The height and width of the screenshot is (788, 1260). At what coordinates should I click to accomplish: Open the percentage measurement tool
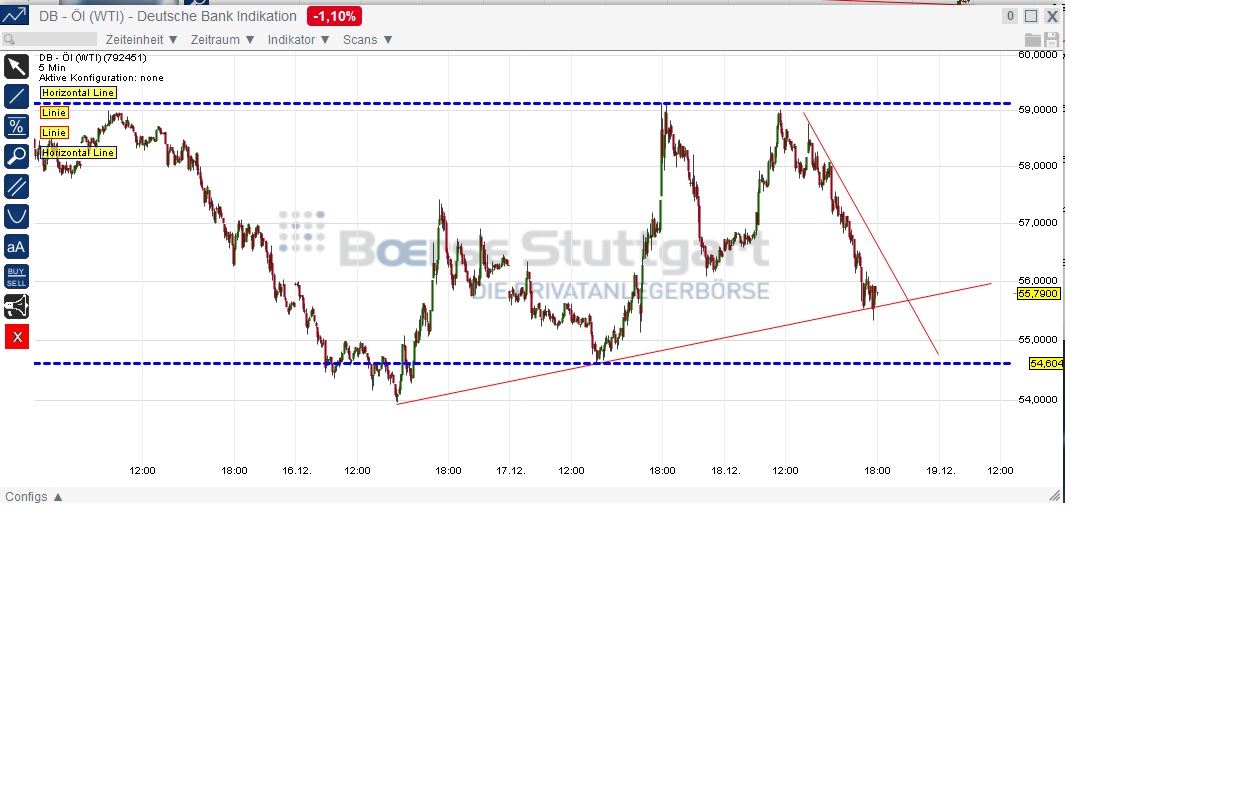point(16,126)
